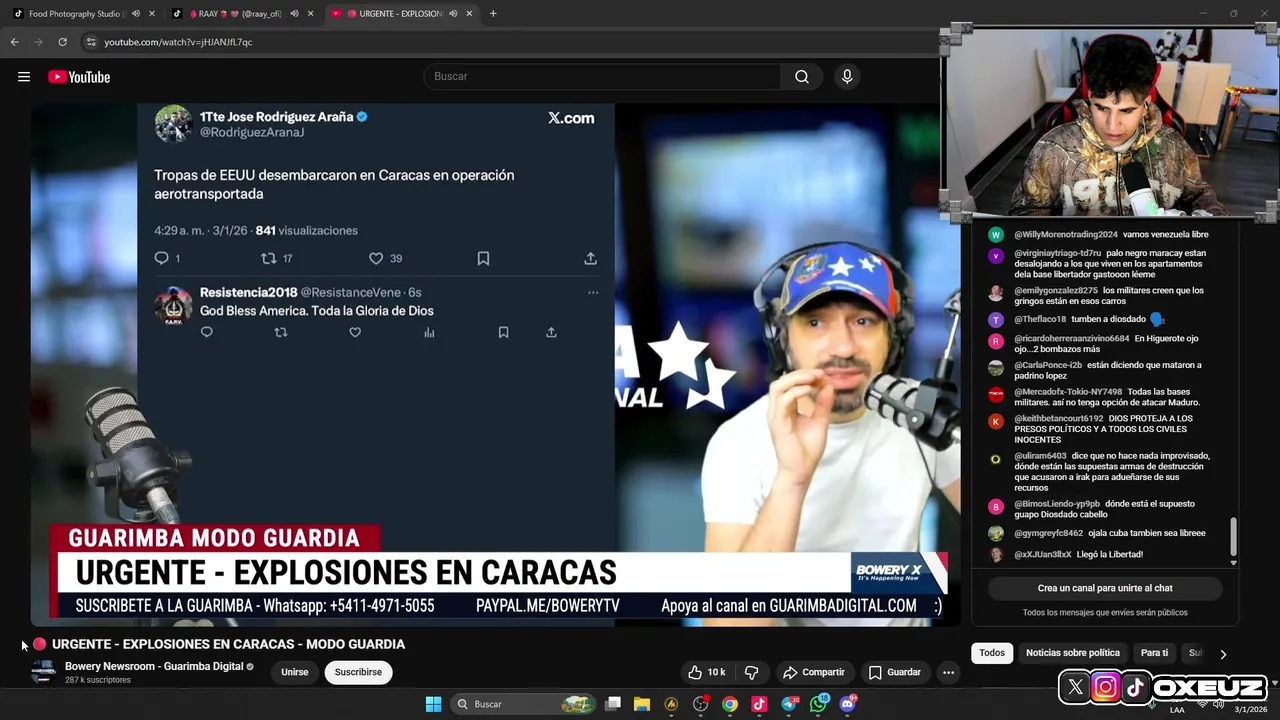The image size is (1280, 720).
Task: Mute audio on Food Photography Studio tab
Action: click(135, 14)
